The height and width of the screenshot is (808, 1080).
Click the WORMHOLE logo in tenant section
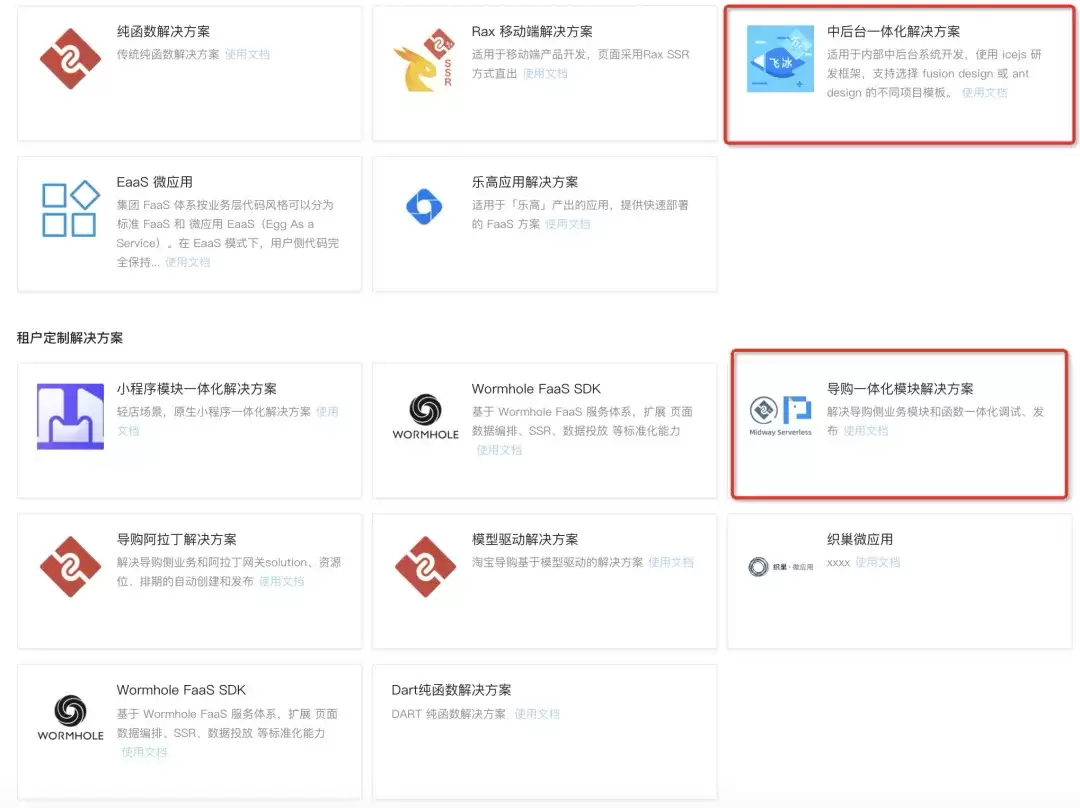pos(425,416)
